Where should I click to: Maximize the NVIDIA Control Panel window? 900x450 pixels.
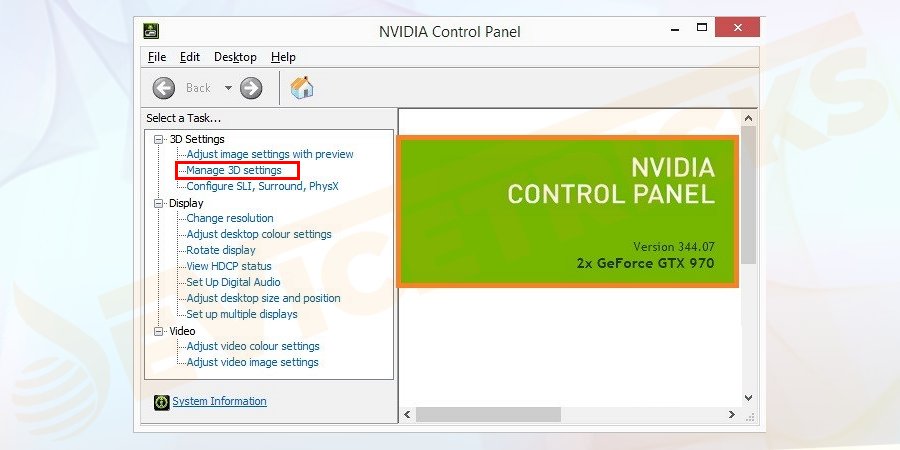(701, 28)
